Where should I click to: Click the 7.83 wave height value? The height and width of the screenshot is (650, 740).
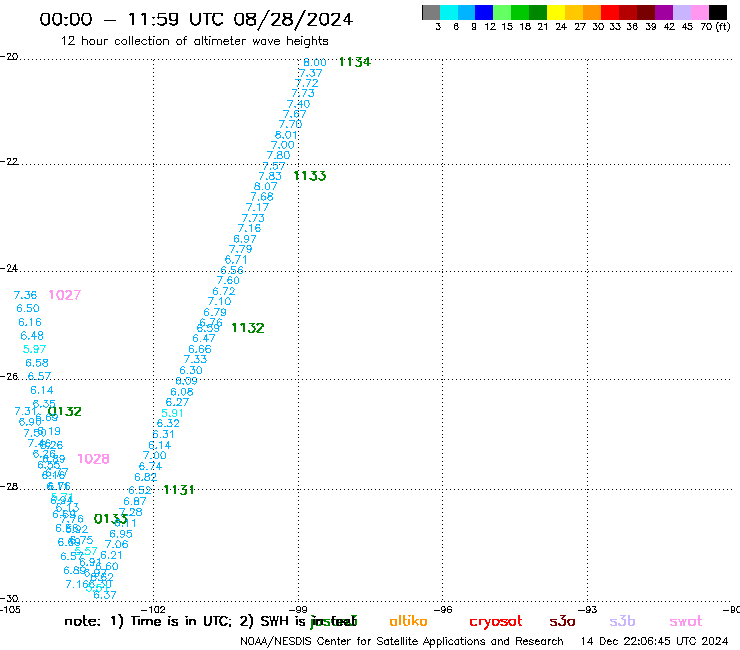click(270, 176)
